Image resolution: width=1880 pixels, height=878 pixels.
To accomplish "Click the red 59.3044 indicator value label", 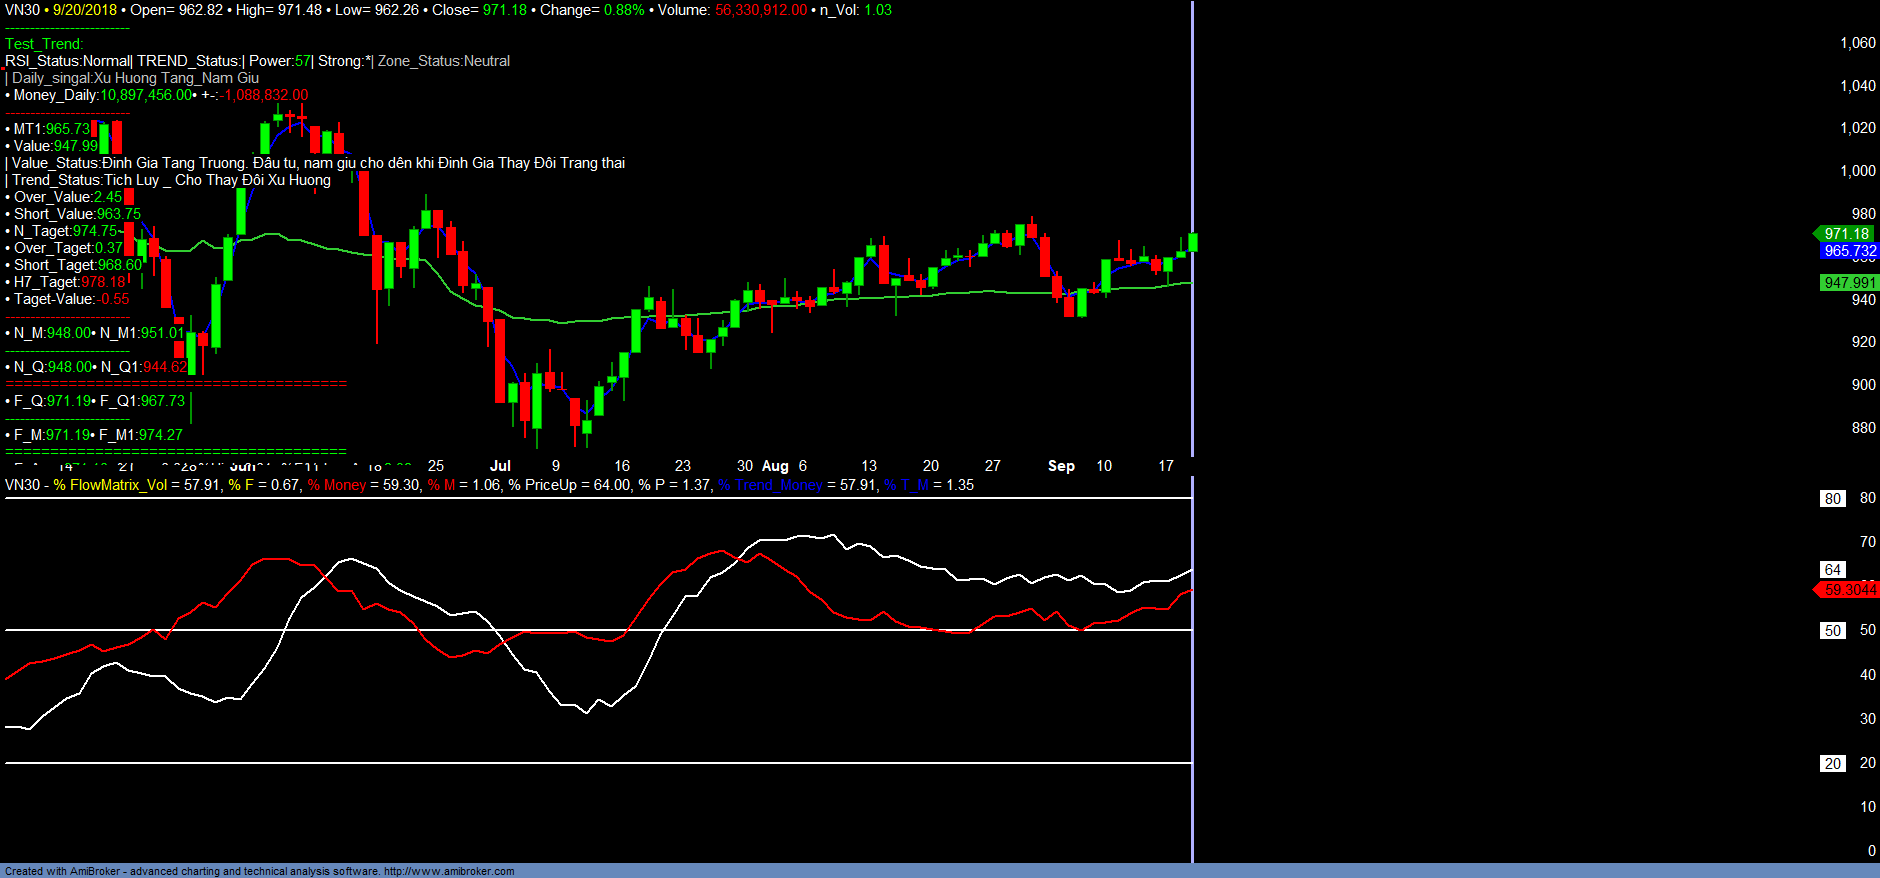I will (x=1849, y=590).
